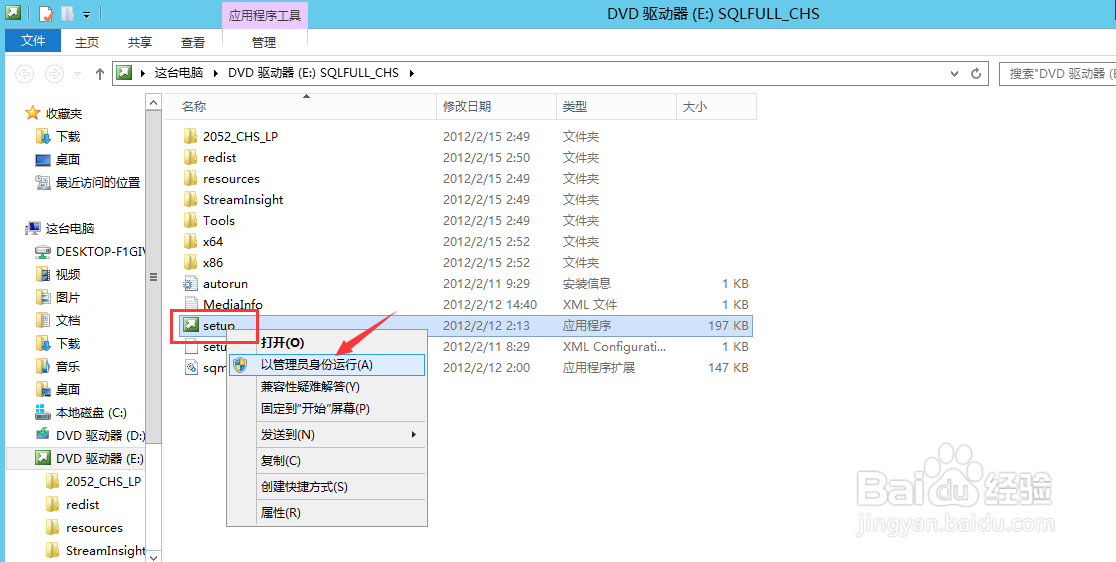Click DVD 驱动器 (E:) SQLFULL_CHS breadcrumb
1116x562 pixels.
click(x=313, y=73)
